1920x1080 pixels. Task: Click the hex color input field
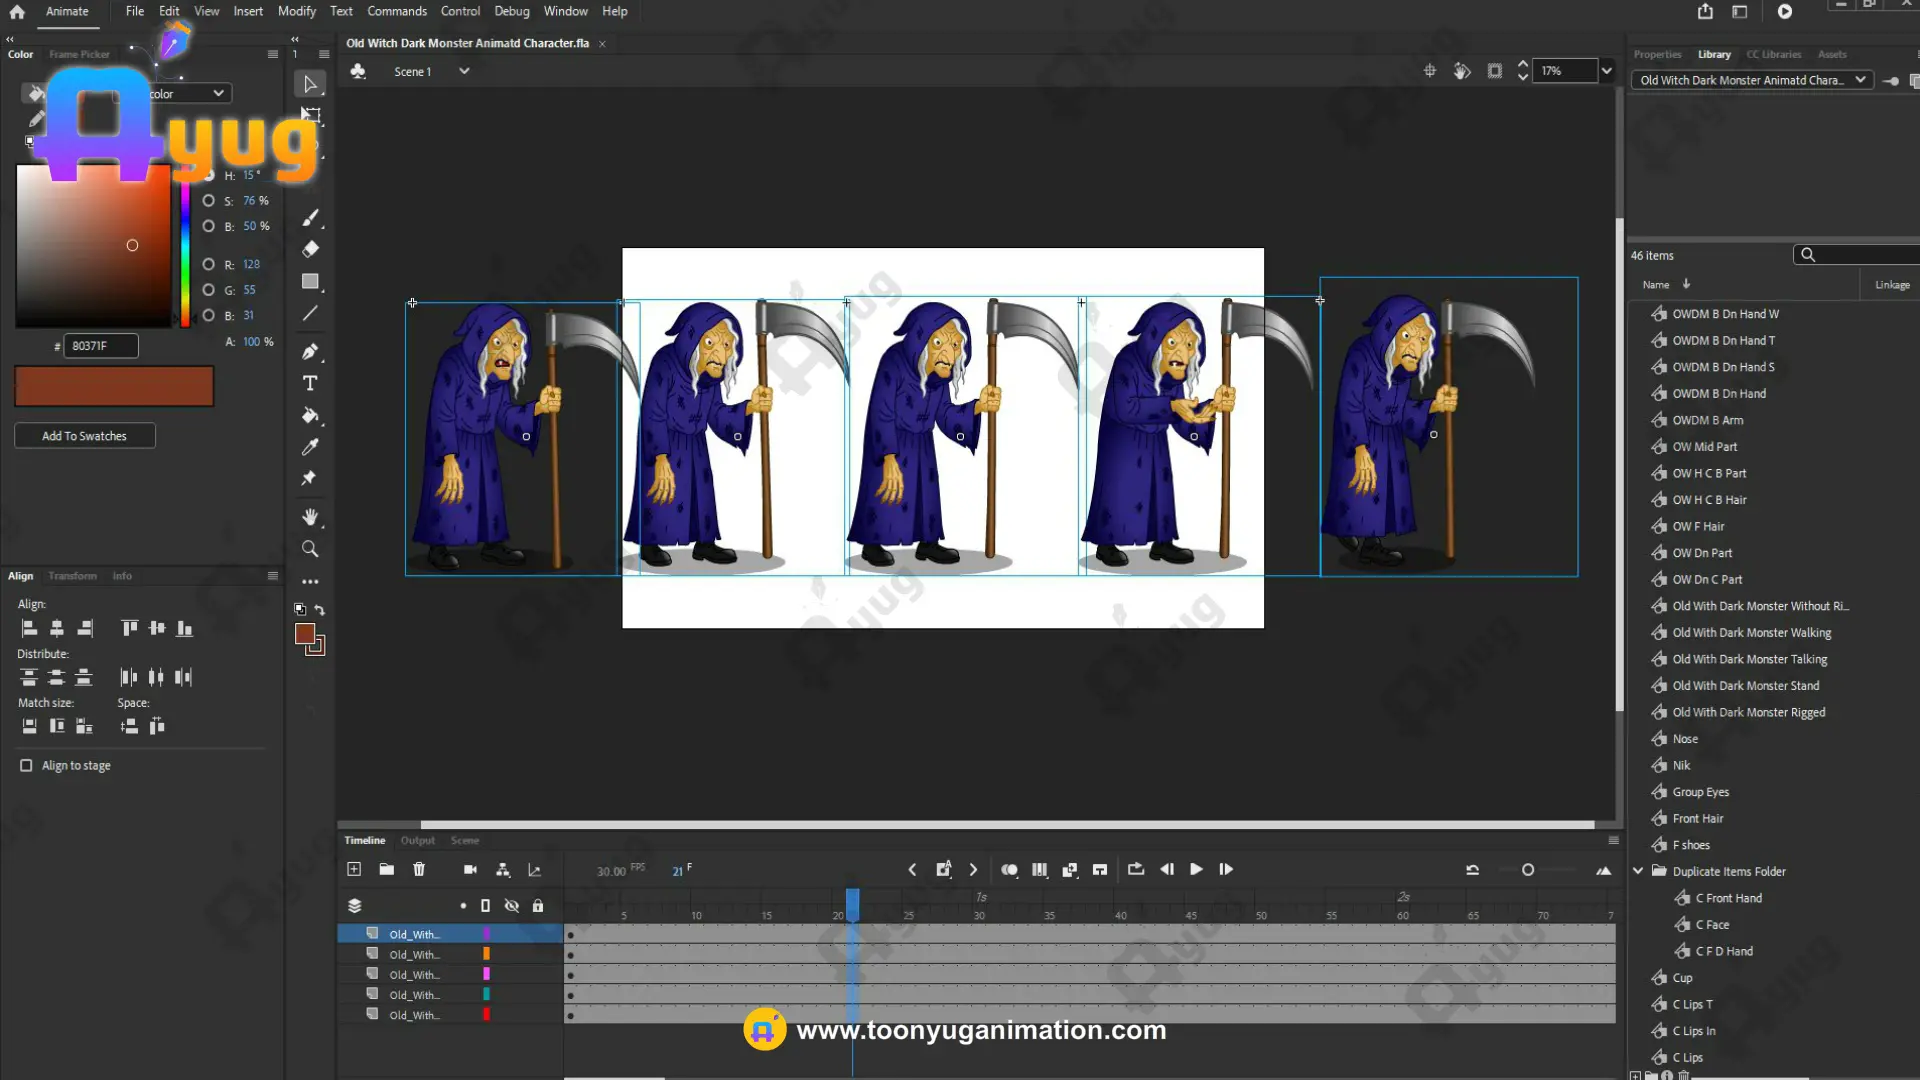[100, 346]
